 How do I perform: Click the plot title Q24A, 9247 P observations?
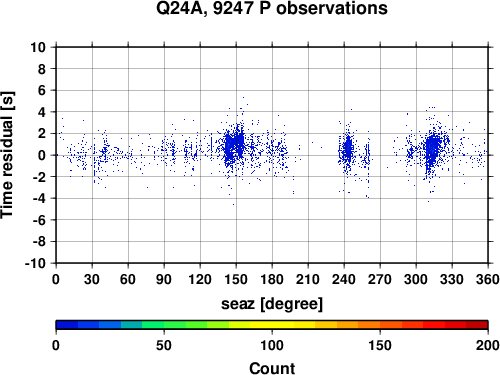(x=272, y=8)
